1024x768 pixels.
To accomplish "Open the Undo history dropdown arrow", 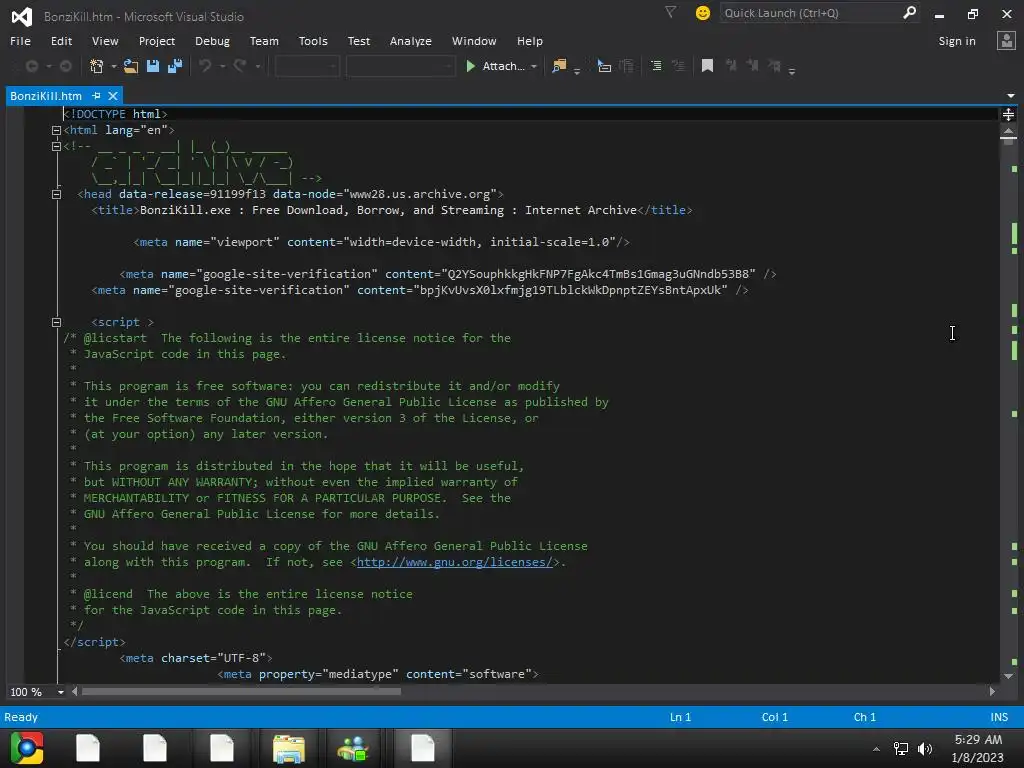I will coord(222,66).
